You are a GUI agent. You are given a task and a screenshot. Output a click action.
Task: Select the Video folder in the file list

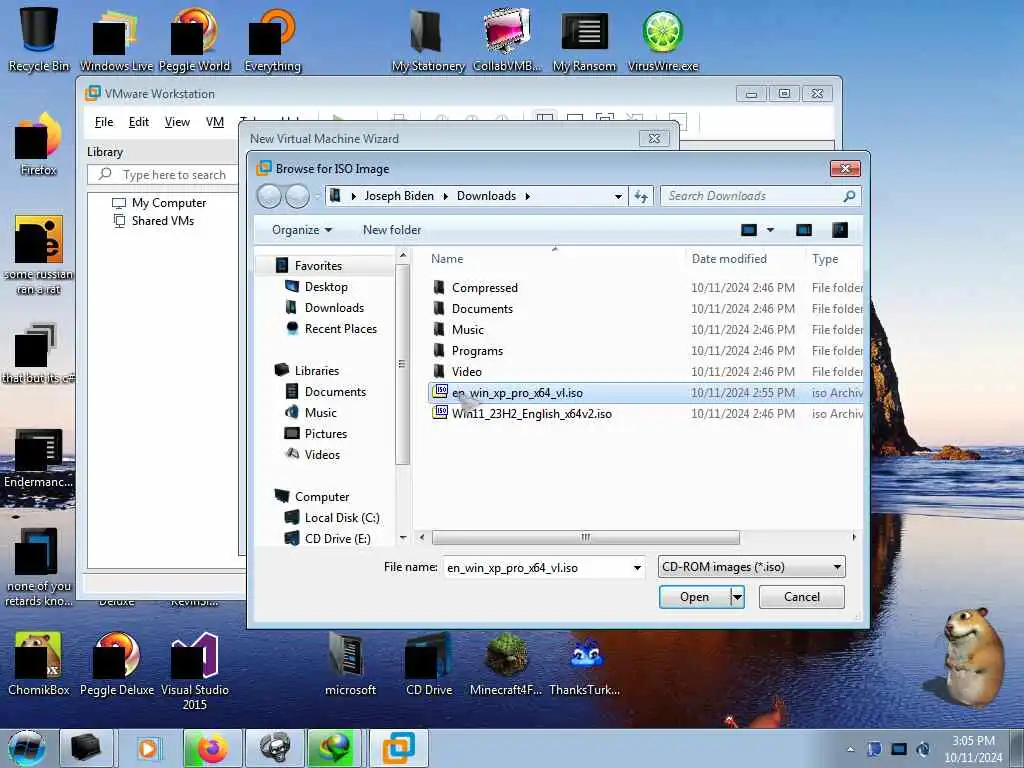(x=645, y=372)
